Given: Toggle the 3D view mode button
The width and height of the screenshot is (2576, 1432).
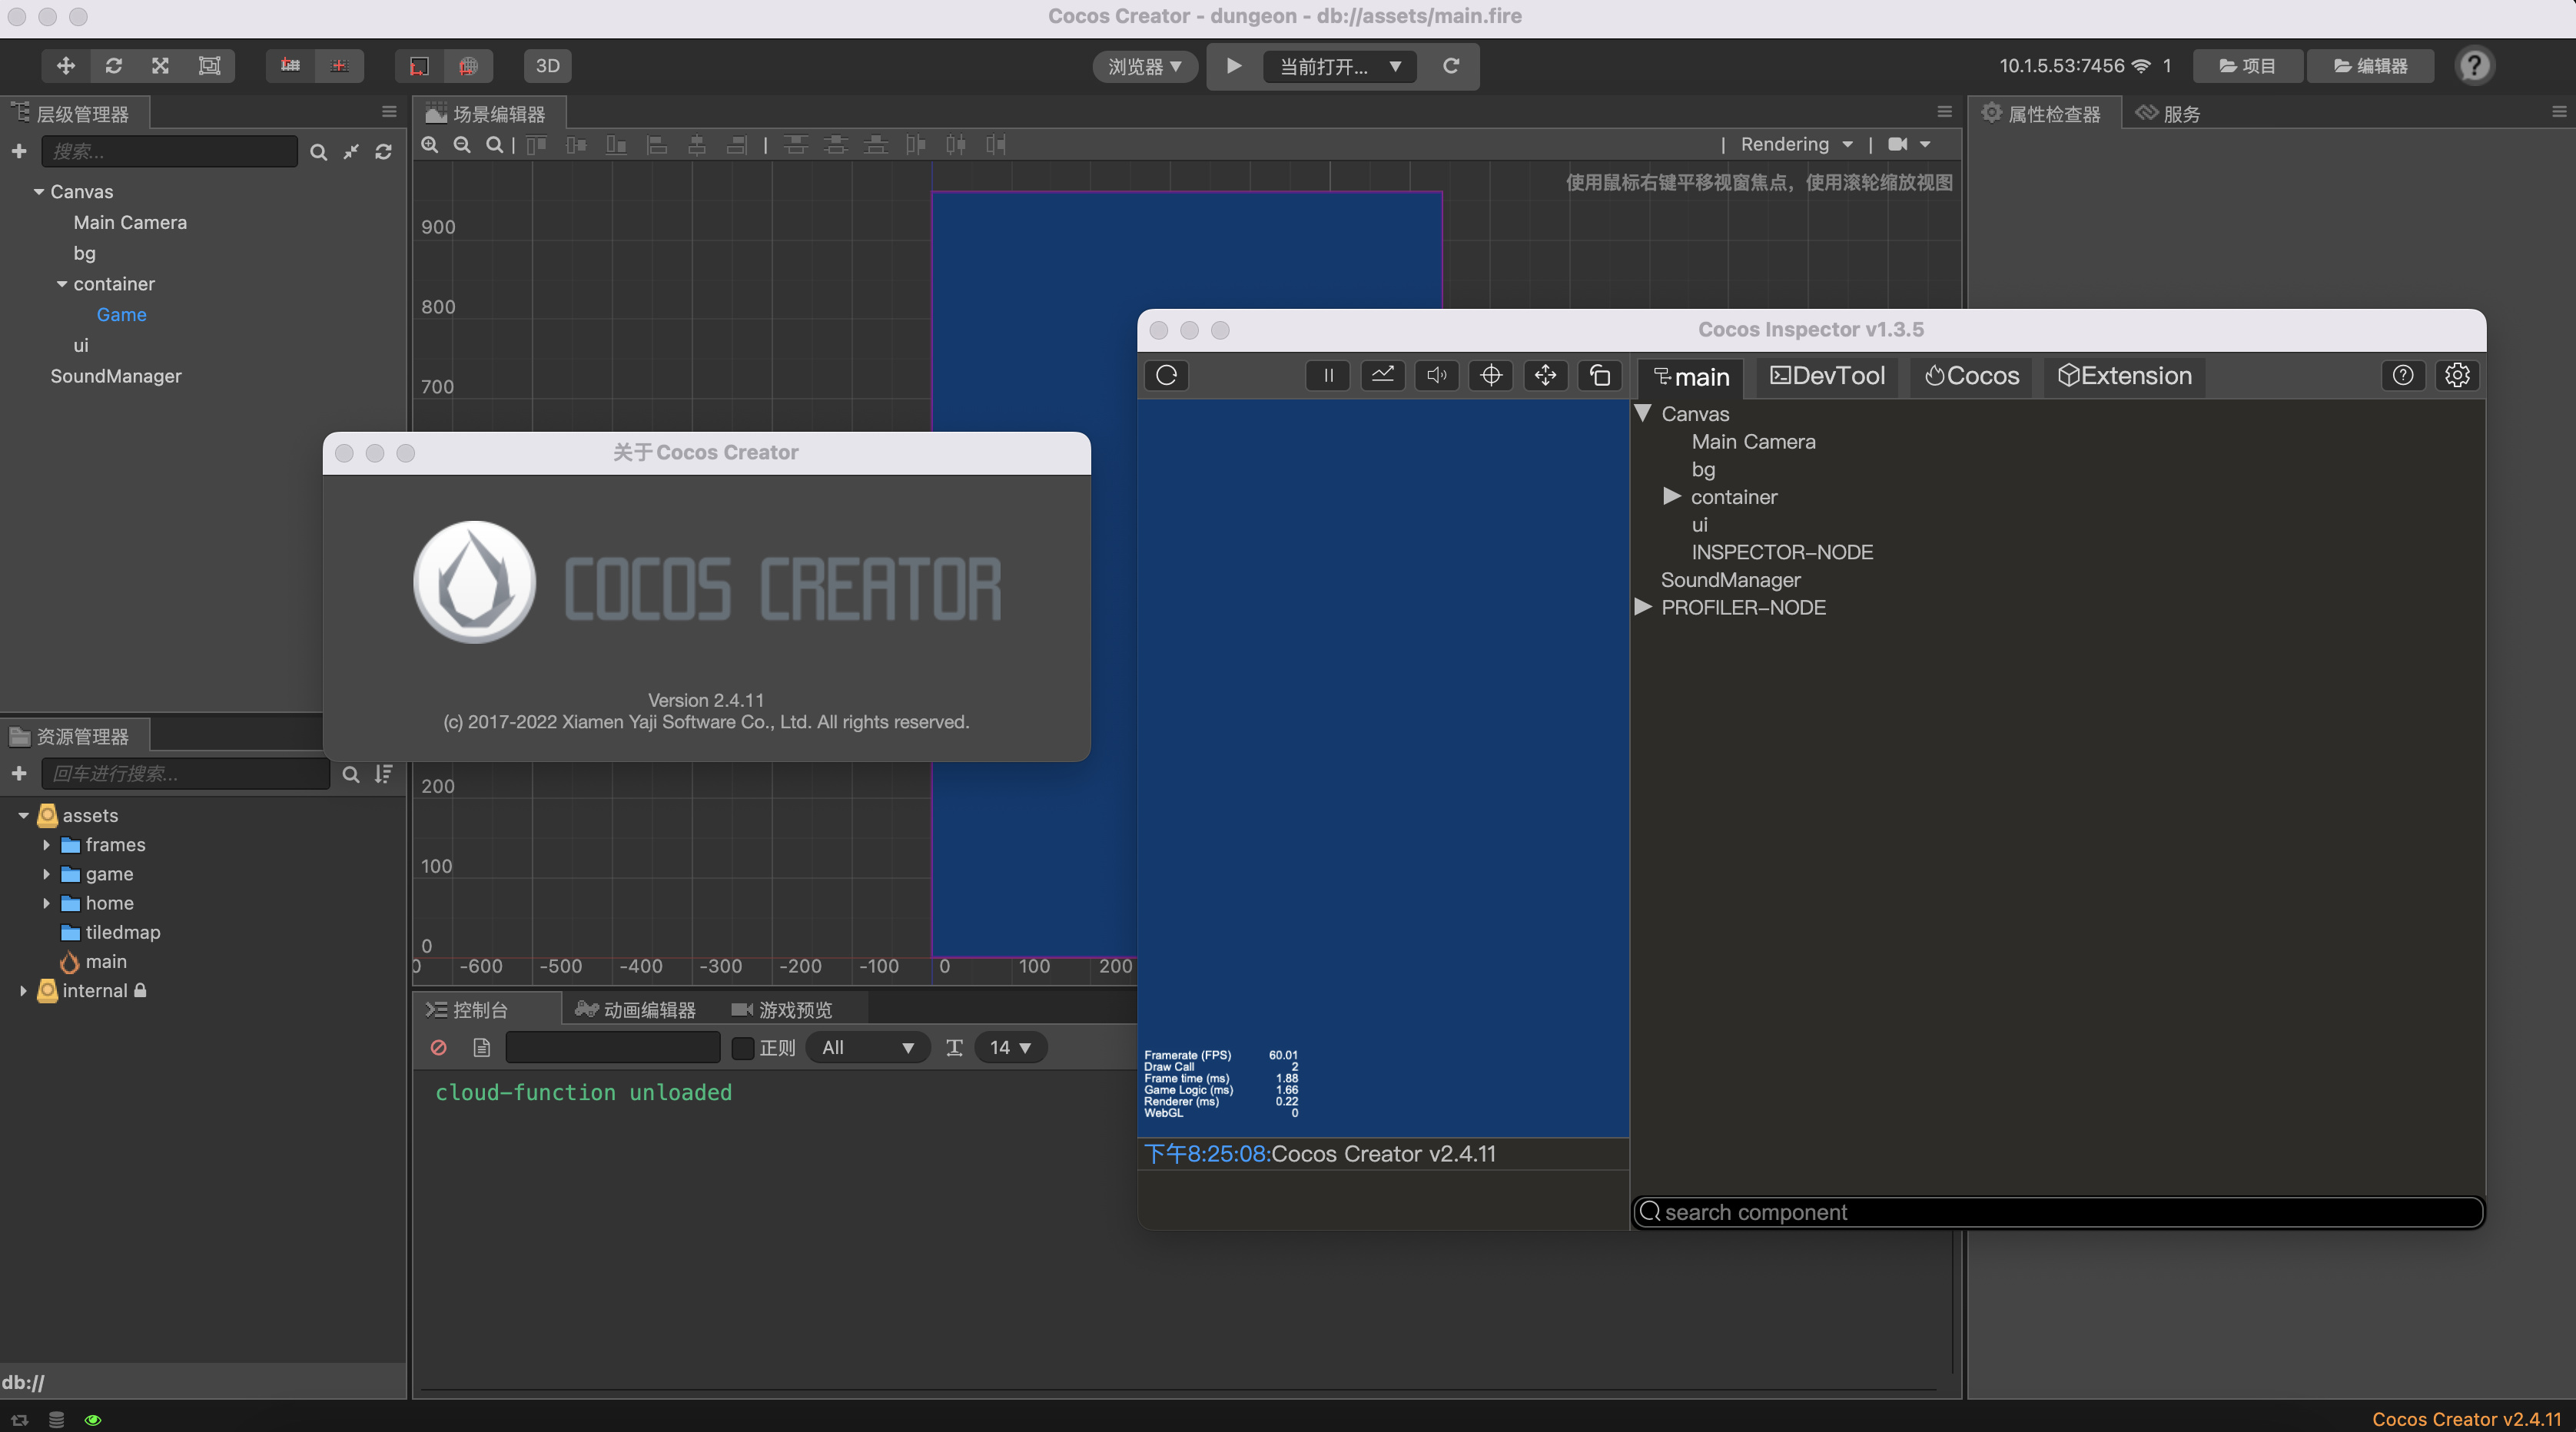Looking at the screenshot, I should click(x=547, y=66).
